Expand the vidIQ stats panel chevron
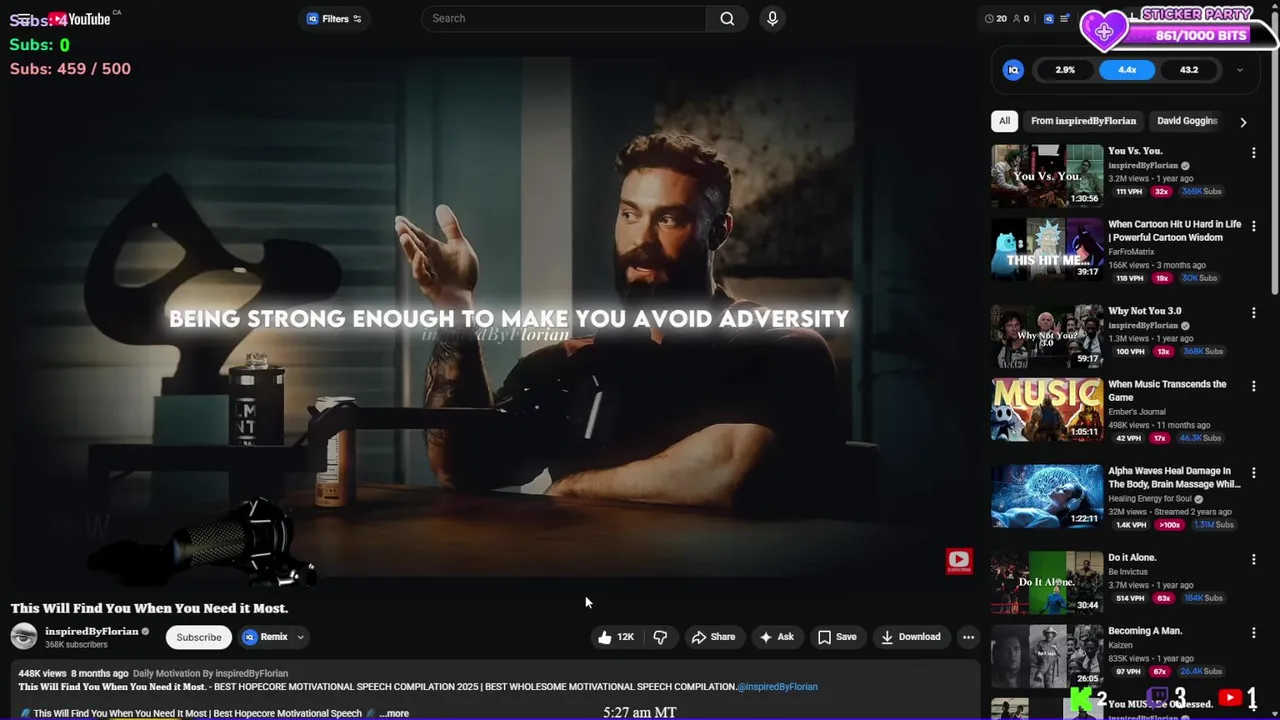This screenshot has height=720, width=1280. pos(1240,70)
